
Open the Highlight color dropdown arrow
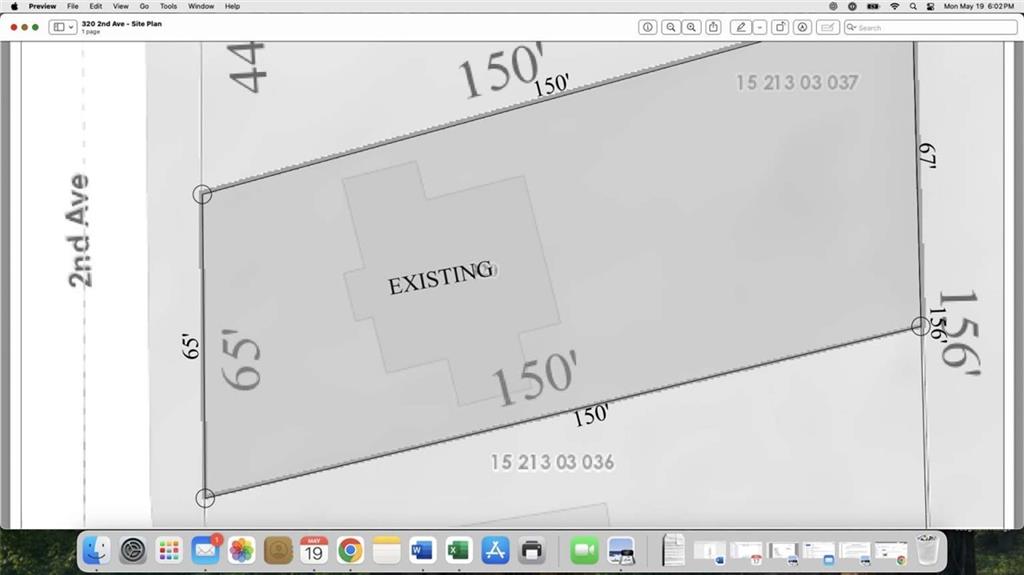click(x=760, y=27)
